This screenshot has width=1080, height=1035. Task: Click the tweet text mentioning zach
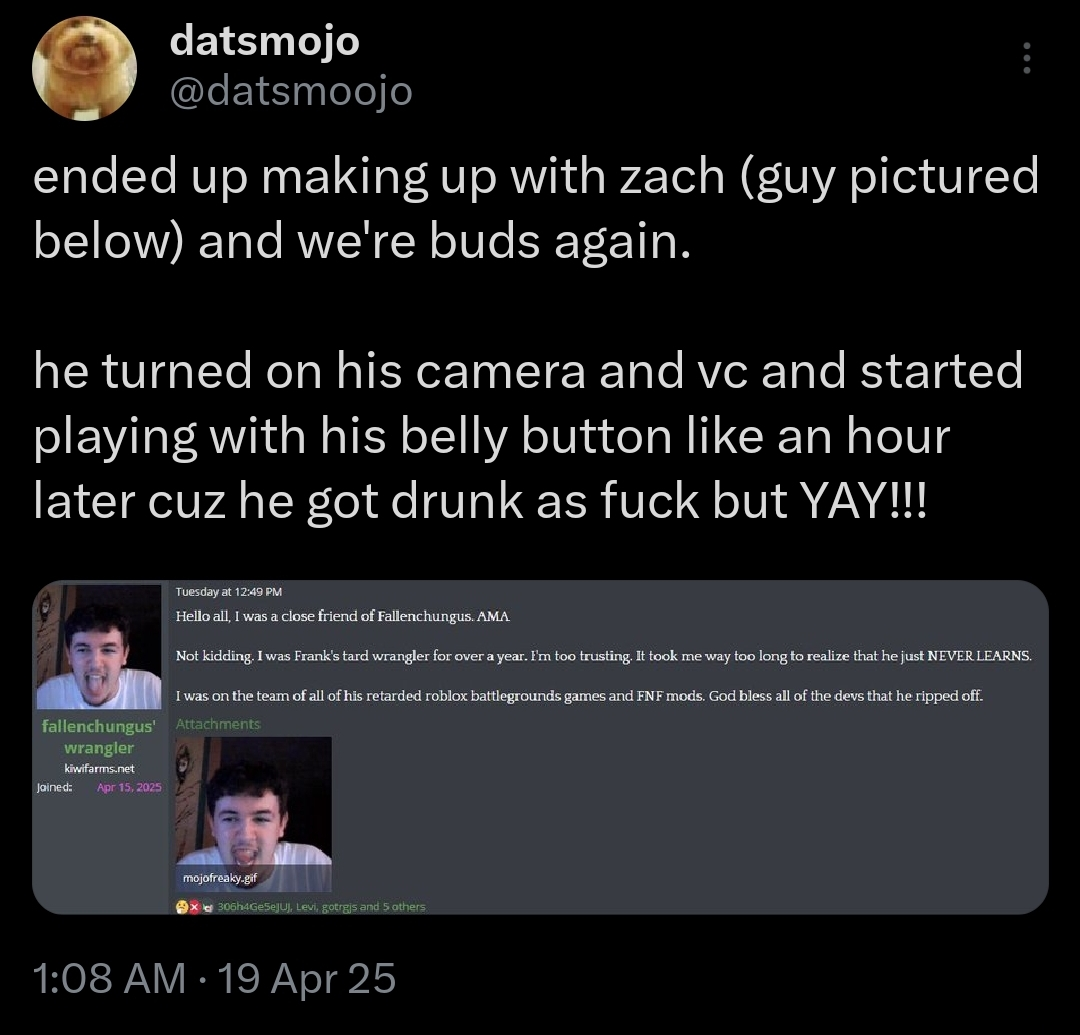[x=535, y=208]
